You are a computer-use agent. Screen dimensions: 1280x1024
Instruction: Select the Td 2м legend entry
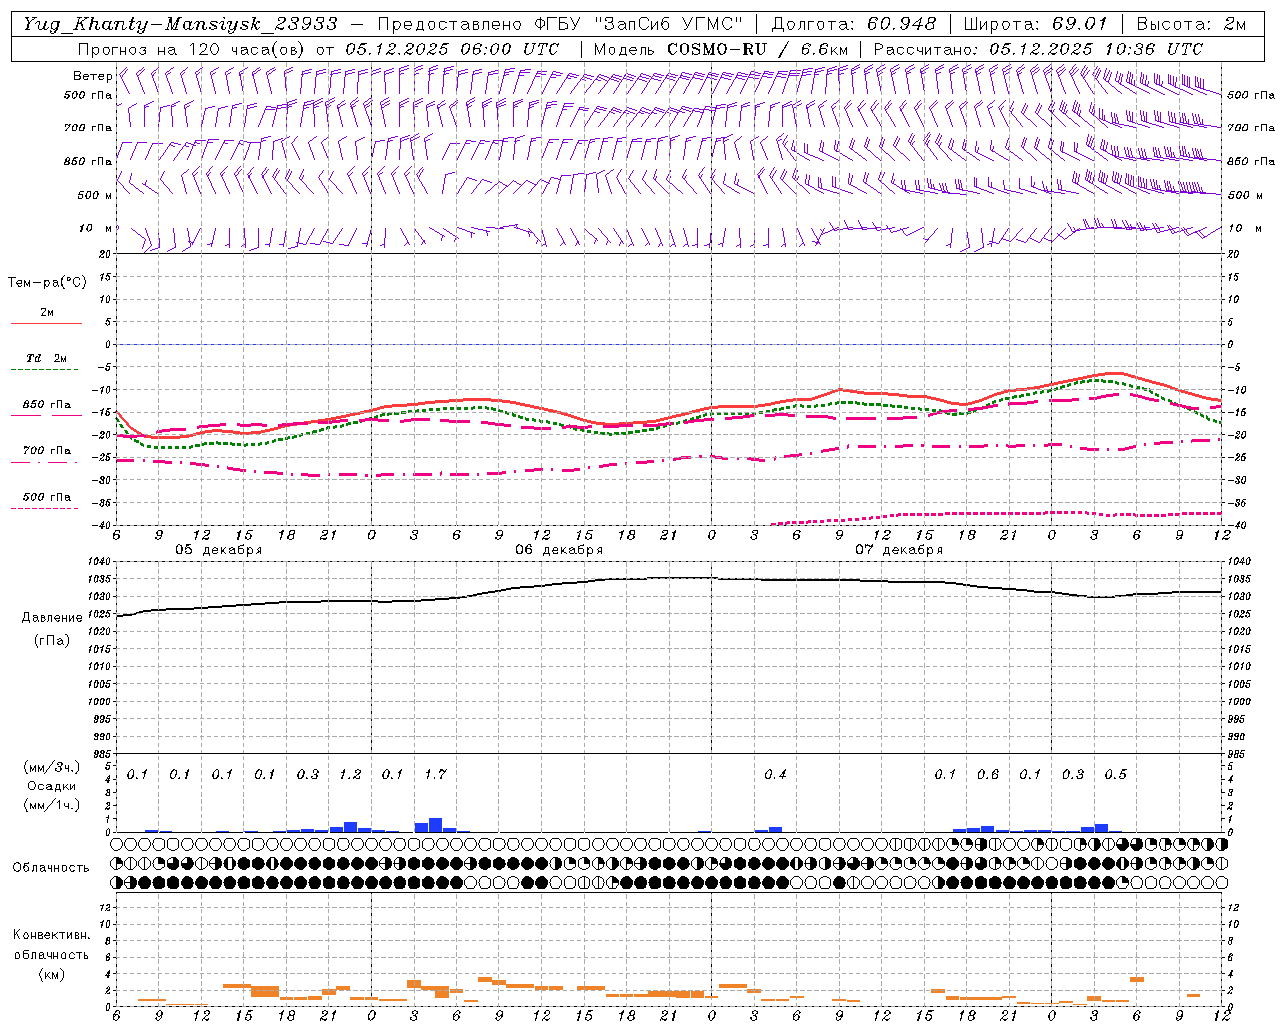point(46,358)
